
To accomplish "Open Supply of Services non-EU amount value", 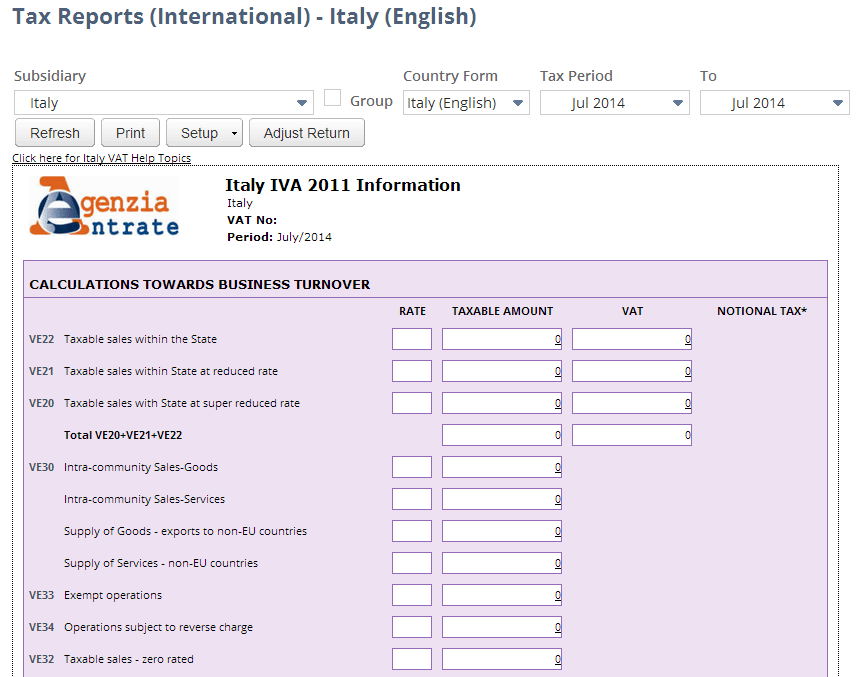I will [557, 563].
